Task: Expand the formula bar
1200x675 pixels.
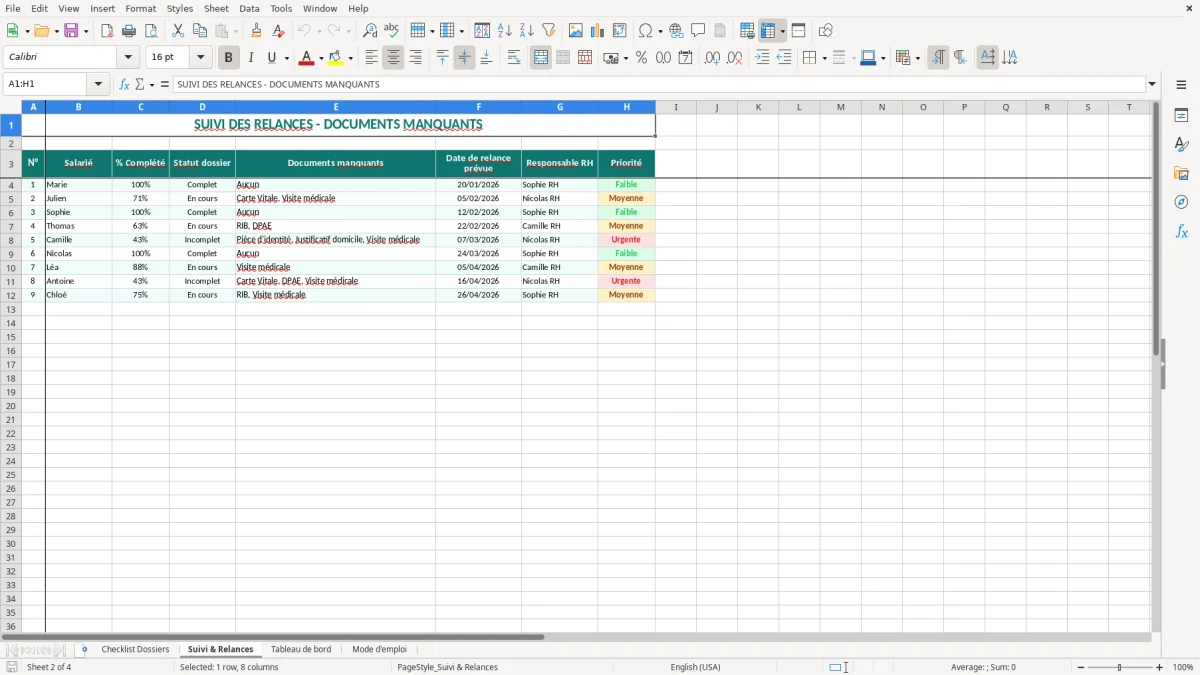Action: [x=1152, y=84]
